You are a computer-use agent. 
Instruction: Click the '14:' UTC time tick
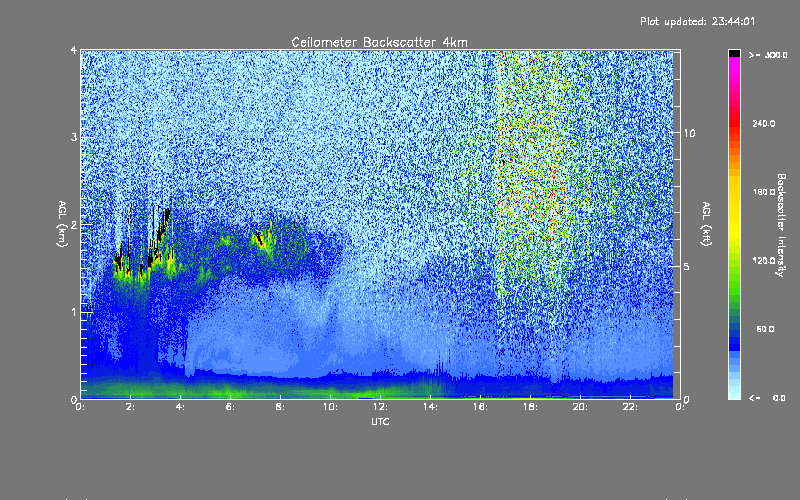pyautogui.click(x=430, y=407)
